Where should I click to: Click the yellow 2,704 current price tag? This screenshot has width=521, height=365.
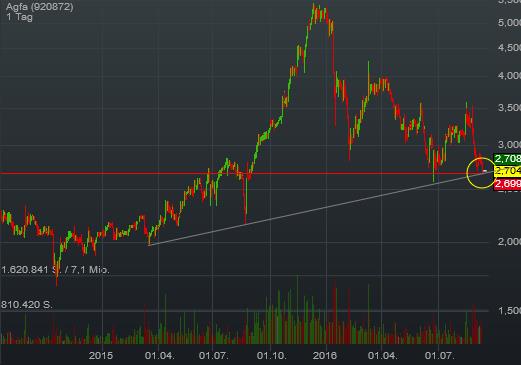(x=508, y=171)
